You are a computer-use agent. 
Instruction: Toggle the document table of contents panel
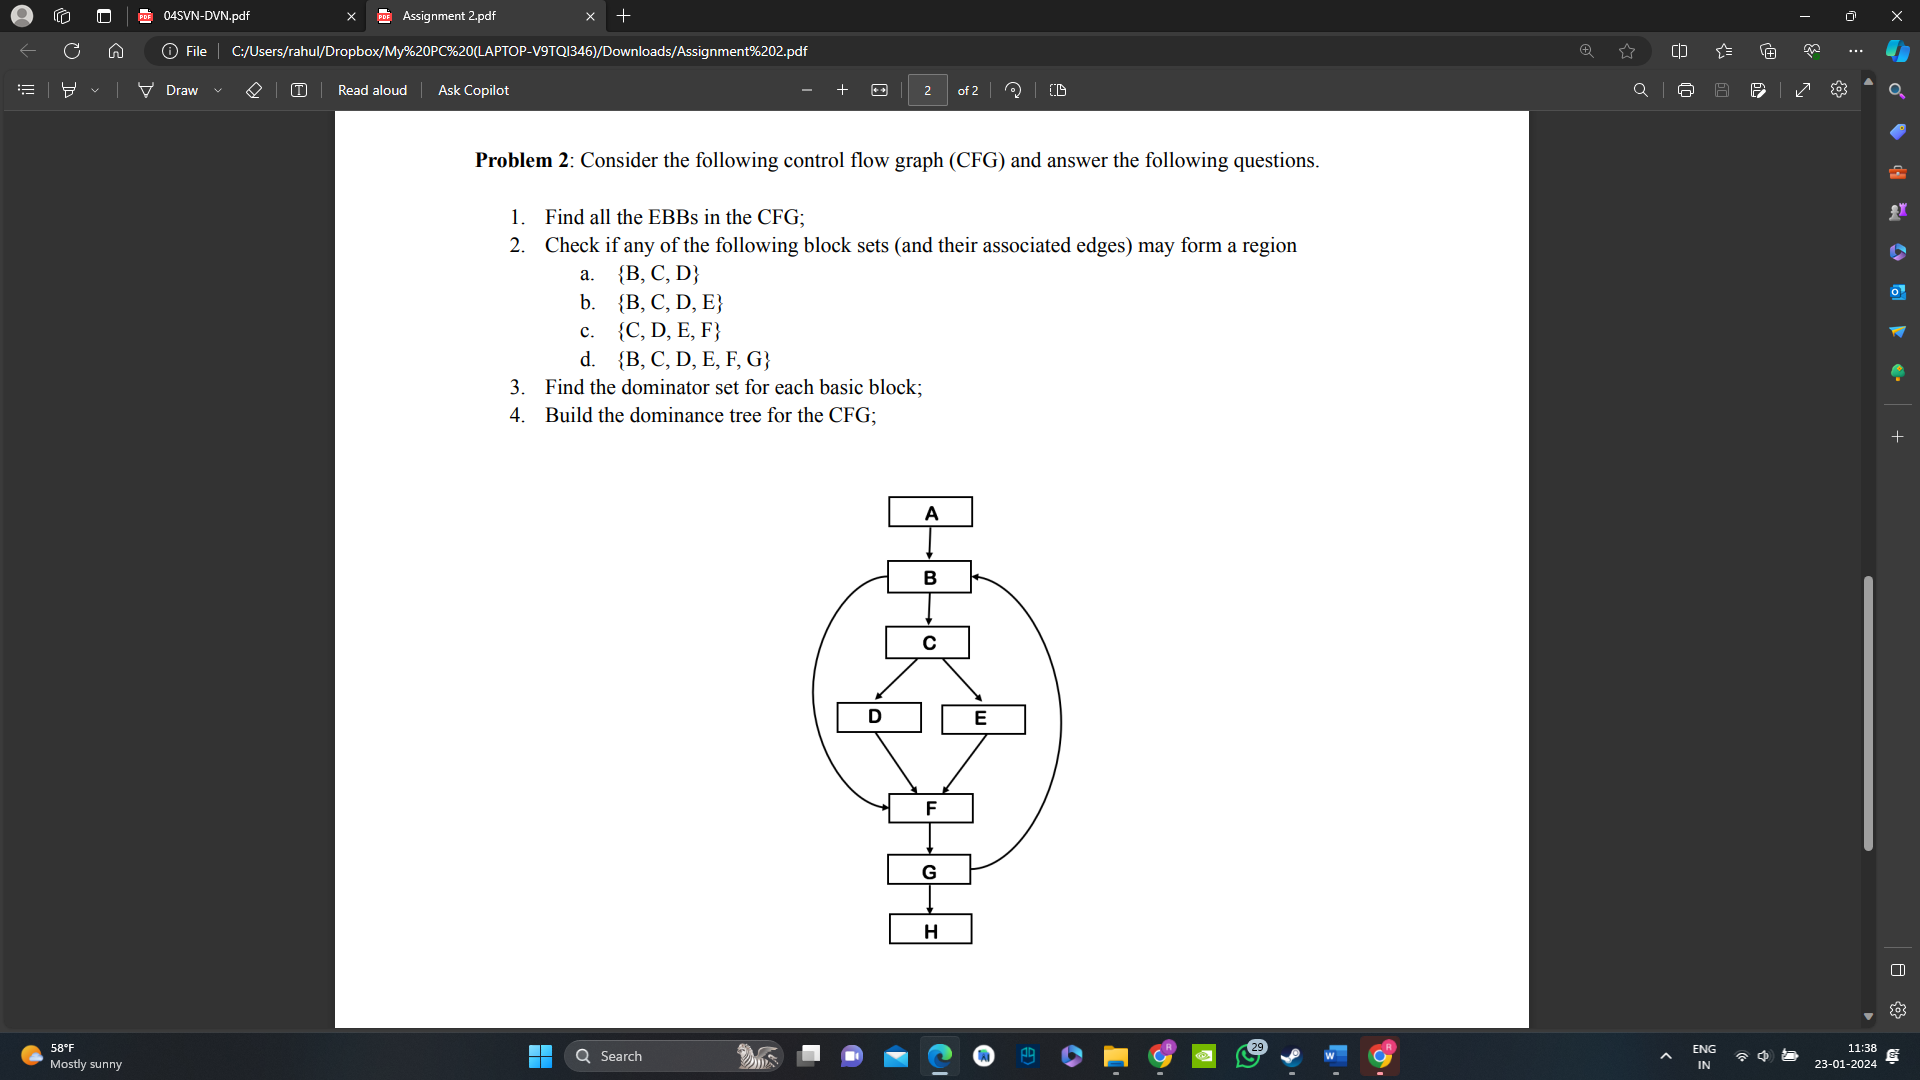(x=25, y=90)
